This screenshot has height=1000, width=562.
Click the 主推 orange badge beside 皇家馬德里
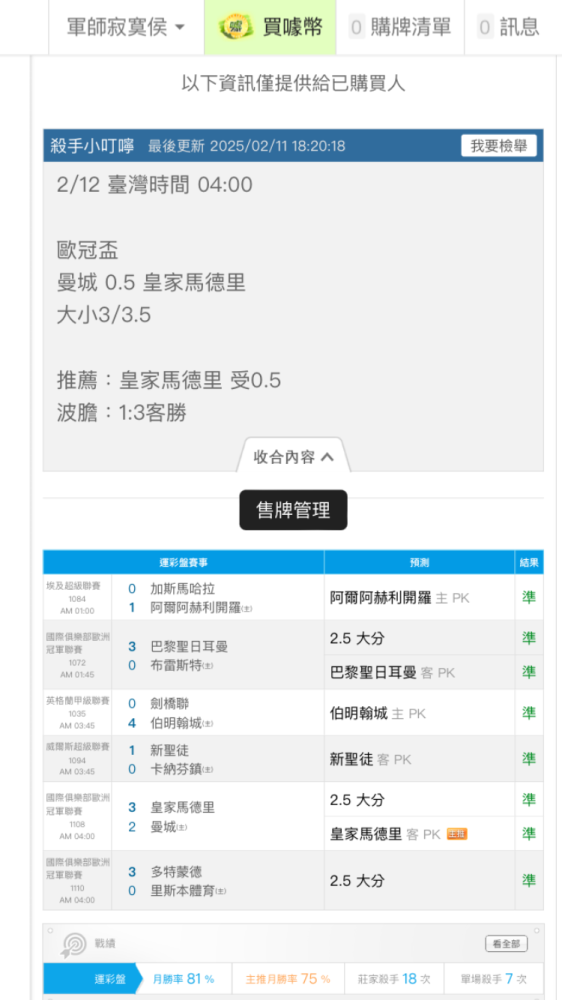pyautogui.click(x=457, y=834)
